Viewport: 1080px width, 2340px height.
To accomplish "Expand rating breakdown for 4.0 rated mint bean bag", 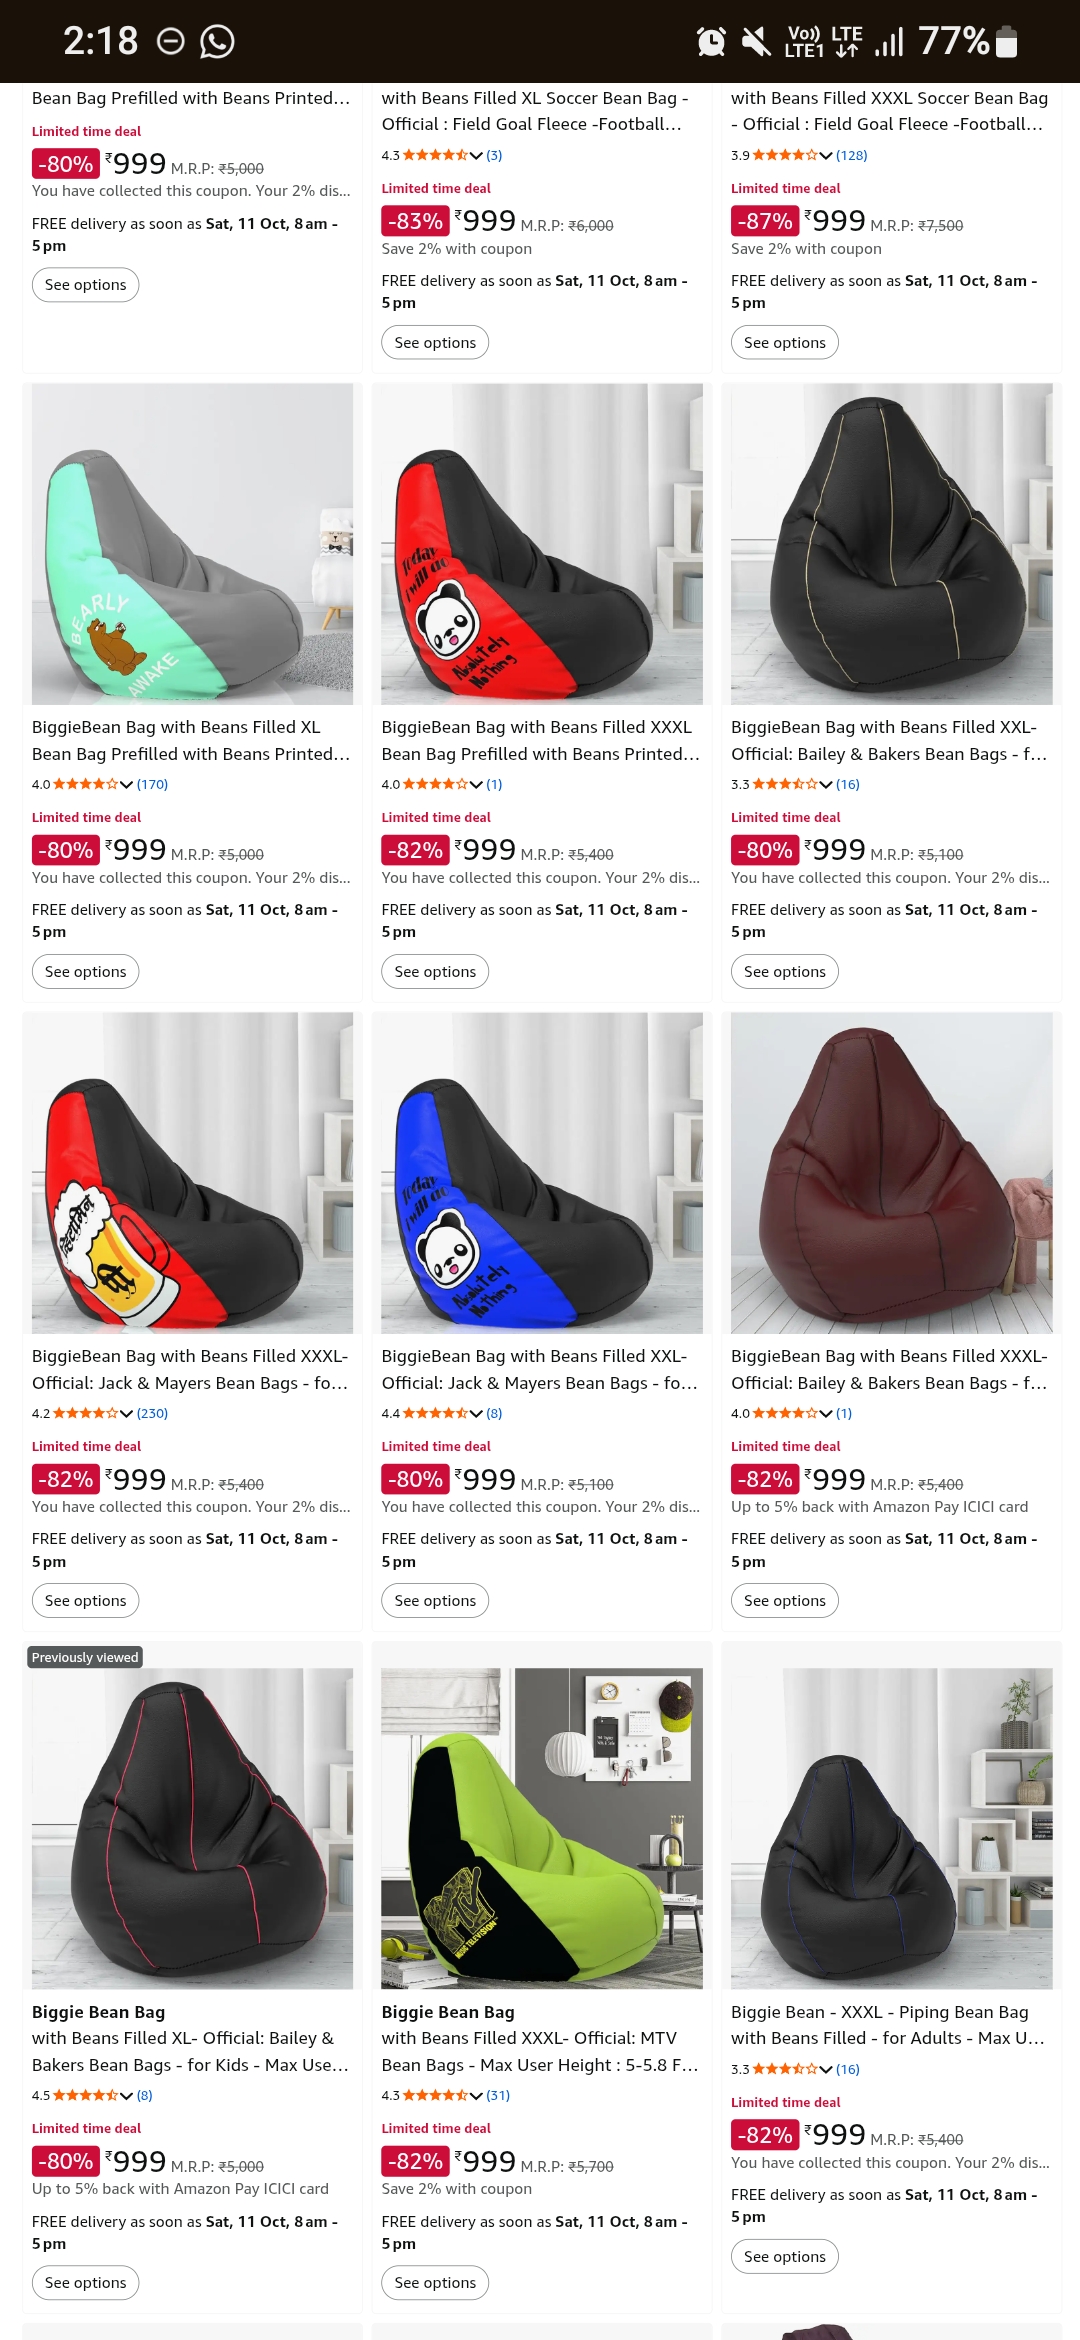I will [x=126, y=785].
